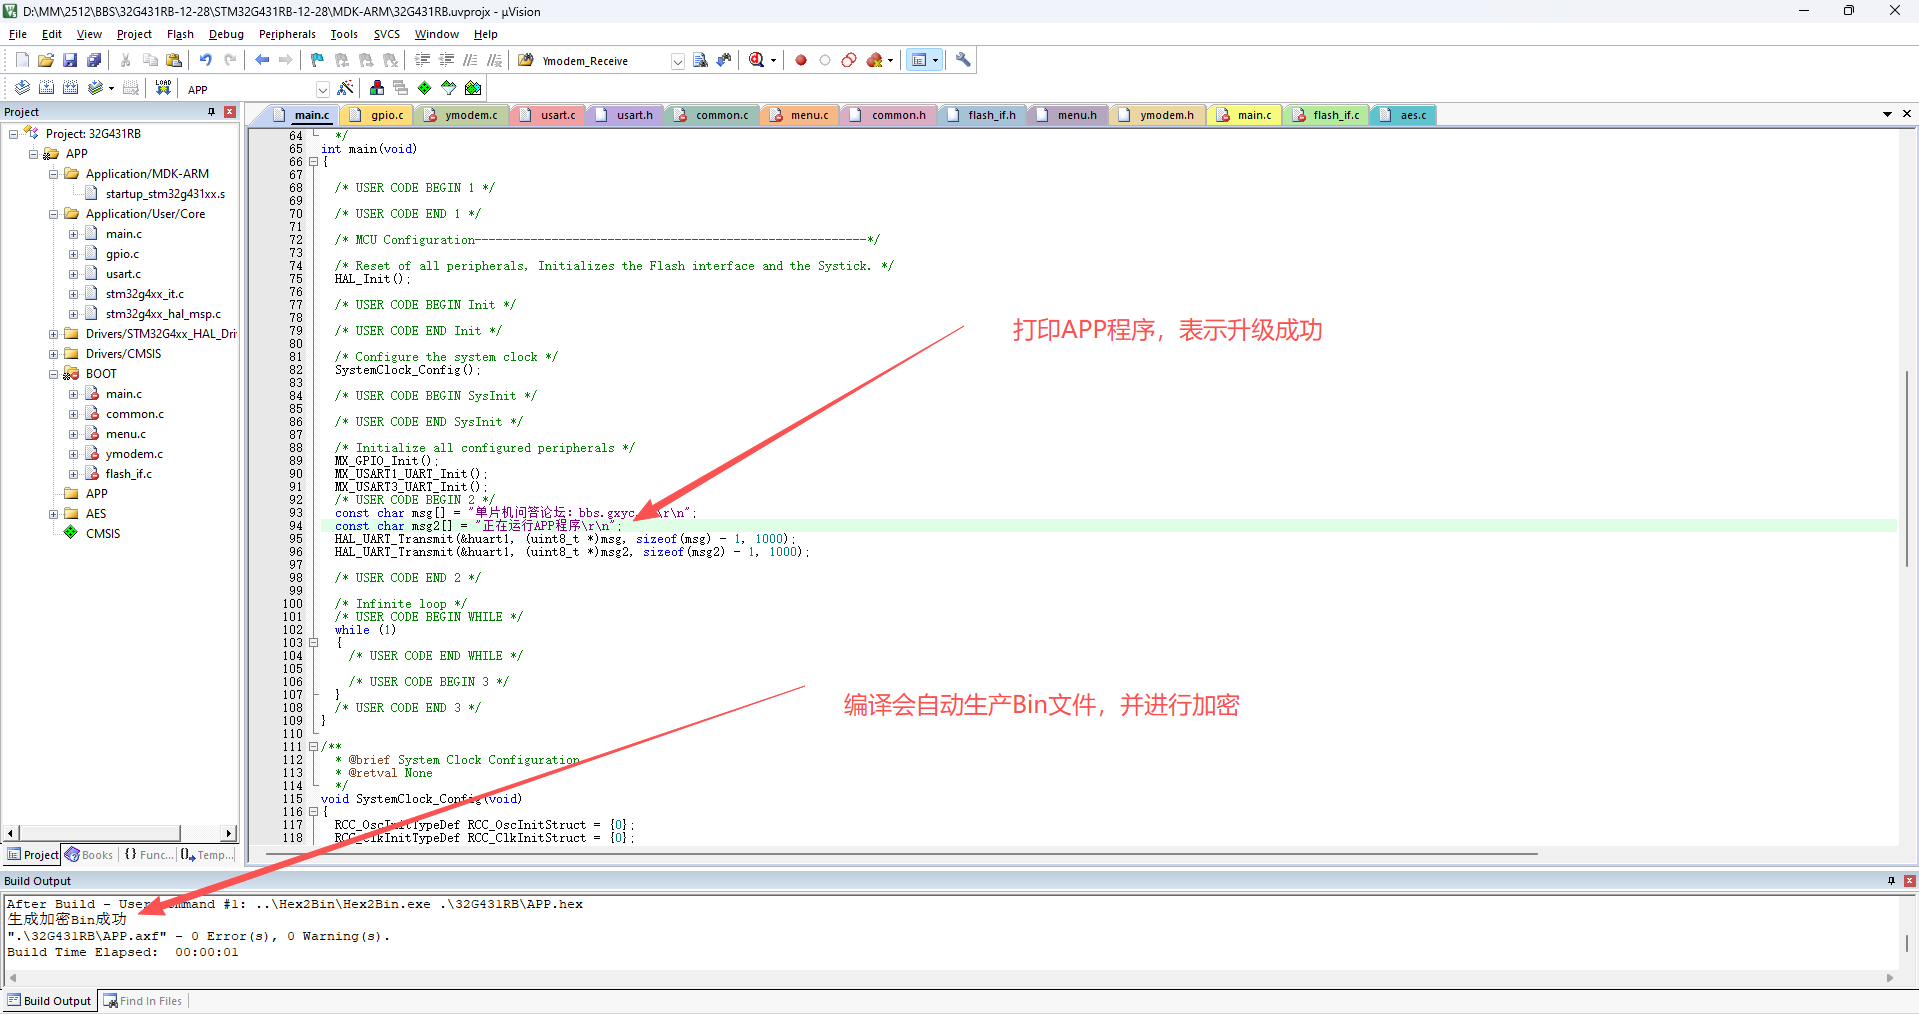Collapse the BOOT group in project tree
The height and width of the screenshot is (1014, 1919).
(54, 374)
